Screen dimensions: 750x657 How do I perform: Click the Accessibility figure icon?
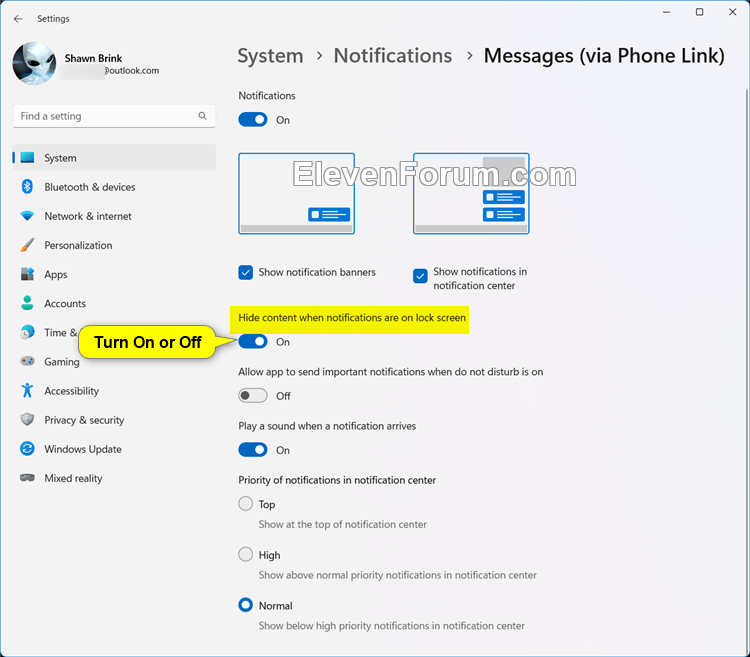27,390
